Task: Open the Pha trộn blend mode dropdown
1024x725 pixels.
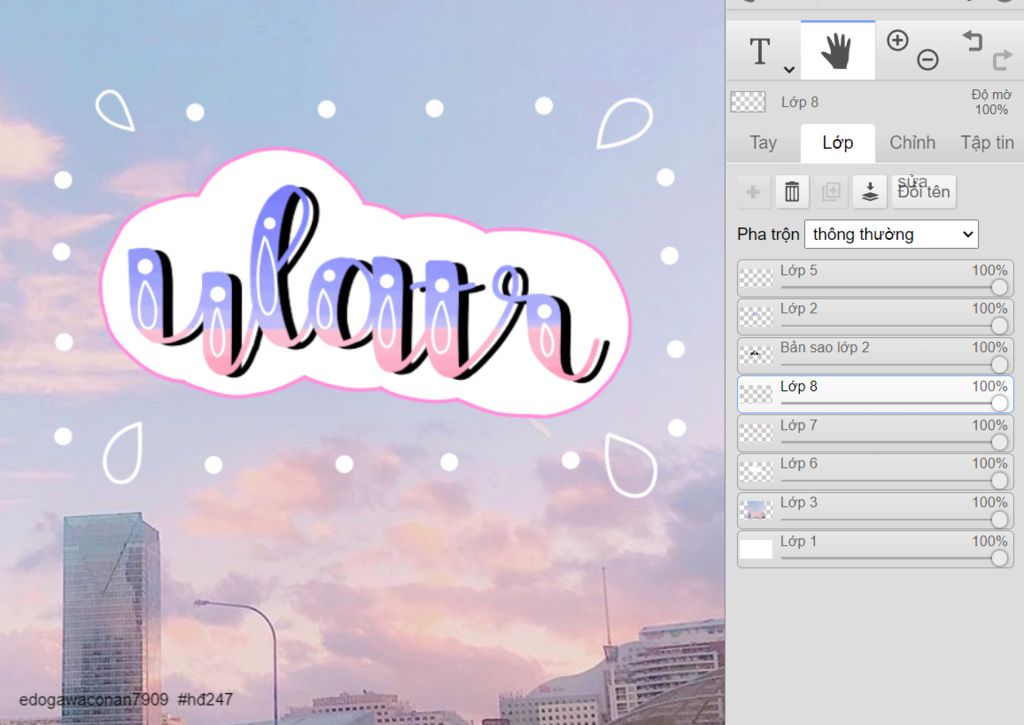Action: coord(891,234)
